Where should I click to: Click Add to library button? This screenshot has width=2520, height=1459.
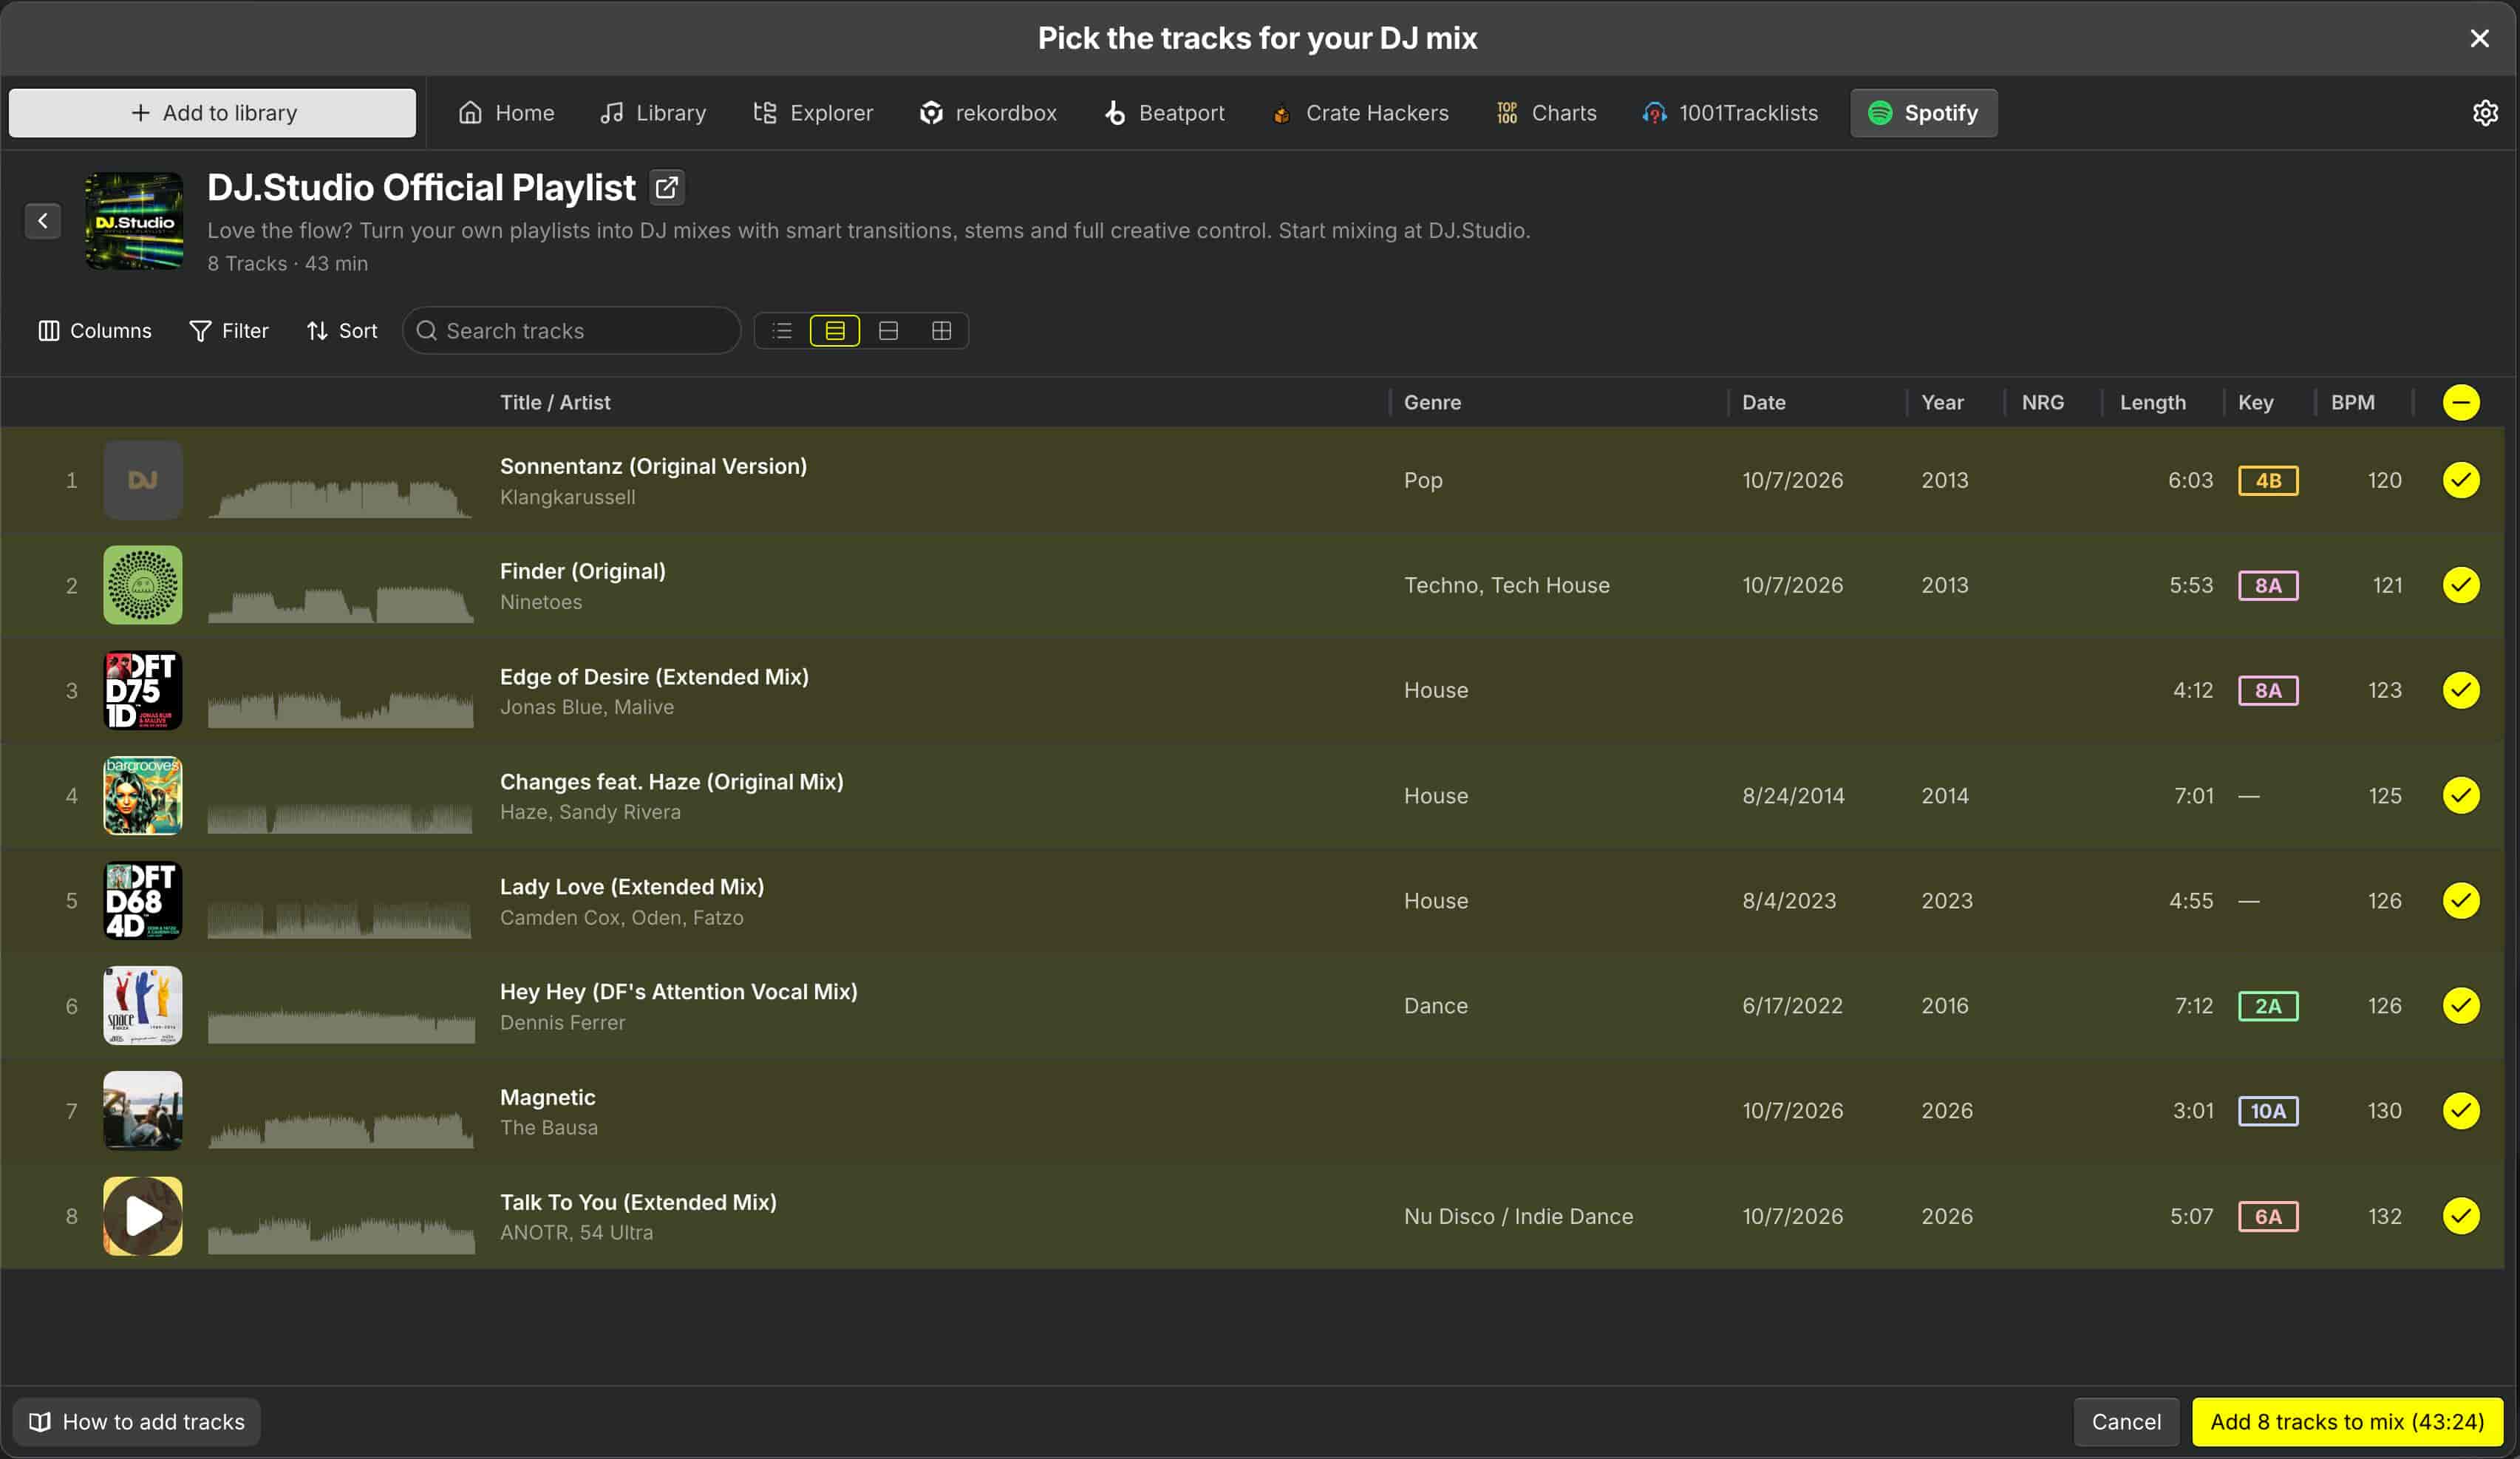(212, 113)
